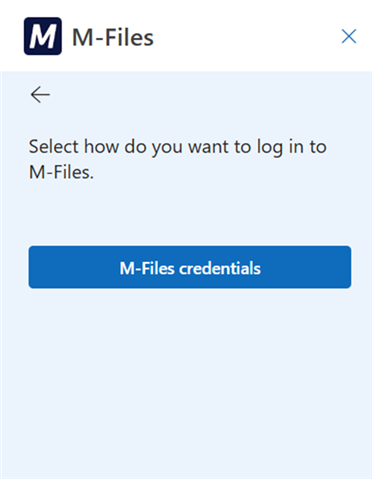Tap the back arrow below header
Viewport: 372px width, 479px height.
(40, 95)
